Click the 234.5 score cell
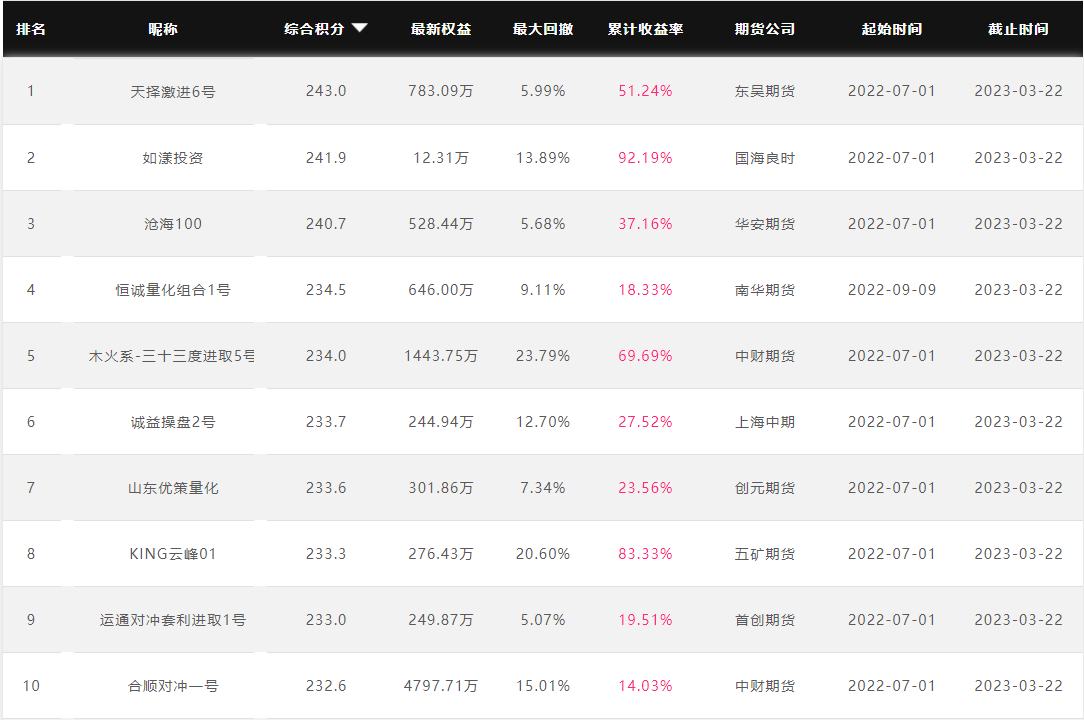The image size is (1084, 720). [326, 290]
